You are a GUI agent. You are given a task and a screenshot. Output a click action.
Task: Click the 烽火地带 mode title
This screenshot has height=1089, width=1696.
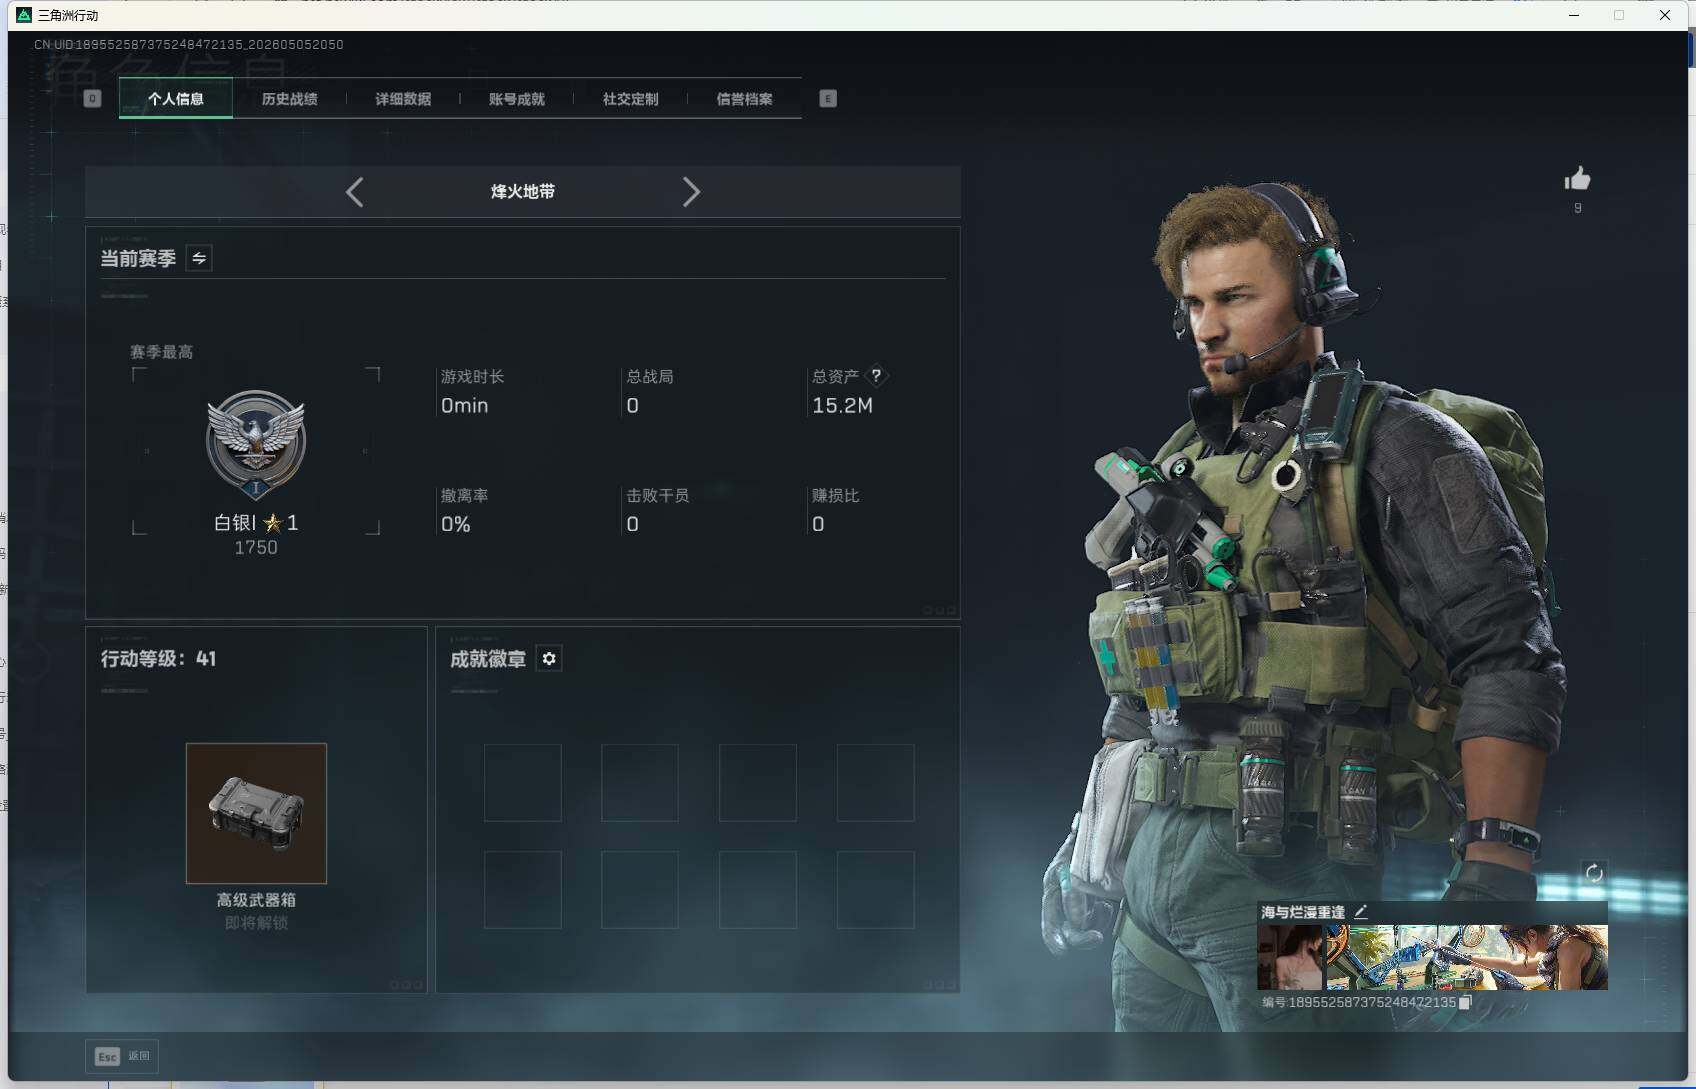coord(523,192)
